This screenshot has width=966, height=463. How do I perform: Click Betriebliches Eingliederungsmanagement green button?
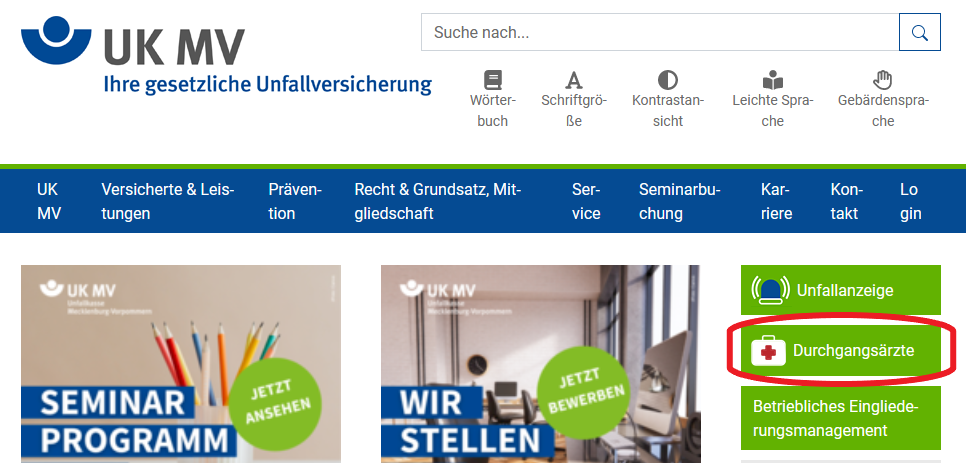point(841,418)
